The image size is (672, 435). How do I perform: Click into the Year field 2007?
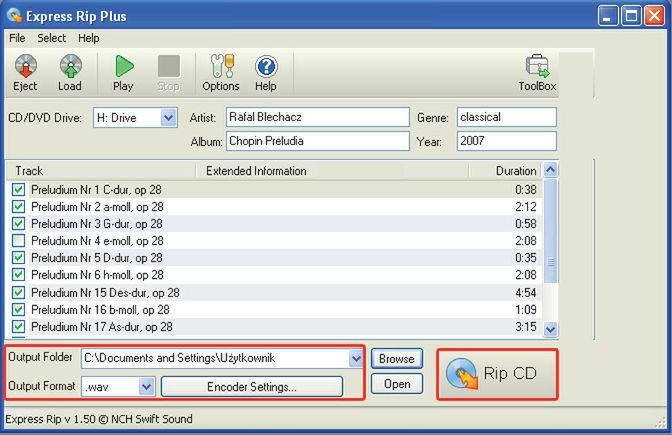507,141
